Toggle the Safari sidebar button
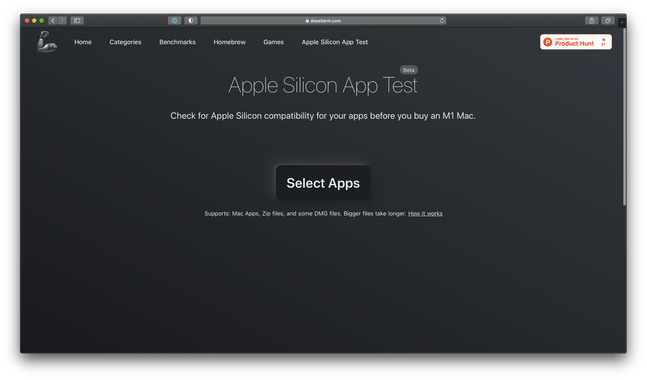Screen dimensions: 647x380 tap(77, 20)
